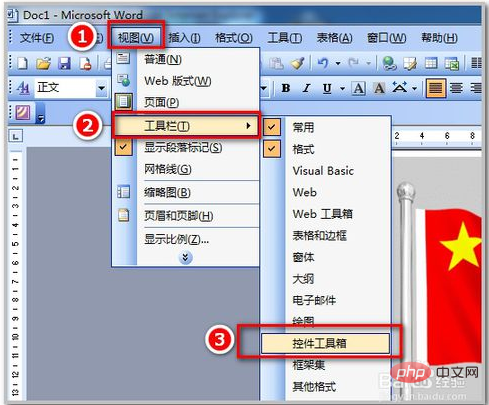Click the Character Border A icon
This screenshot has height=405, width=489.
point(359,88)
